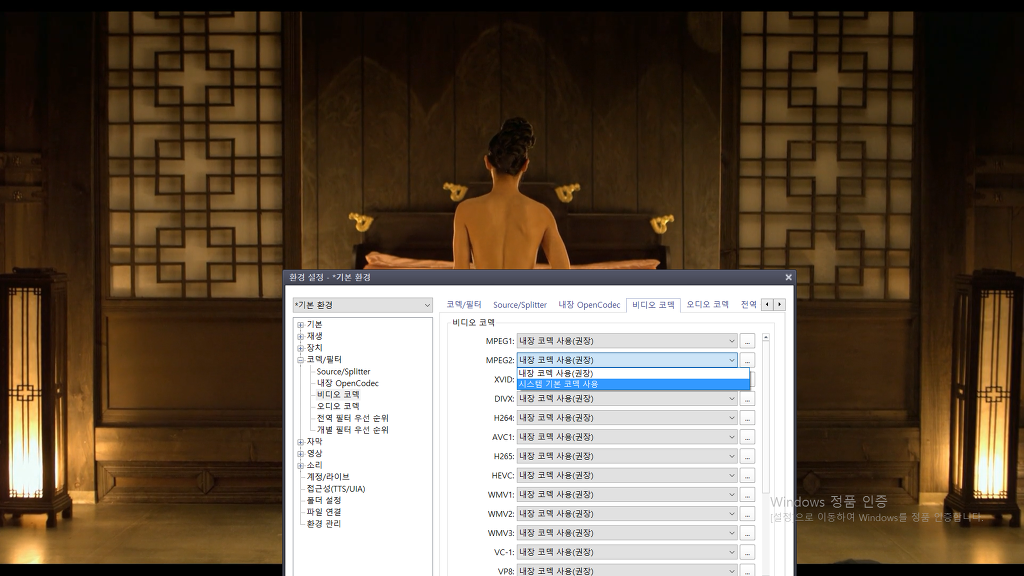Screen dimensions: 1024x576
Task: Expand the 소리 tree node
Action: pos(300,466)
